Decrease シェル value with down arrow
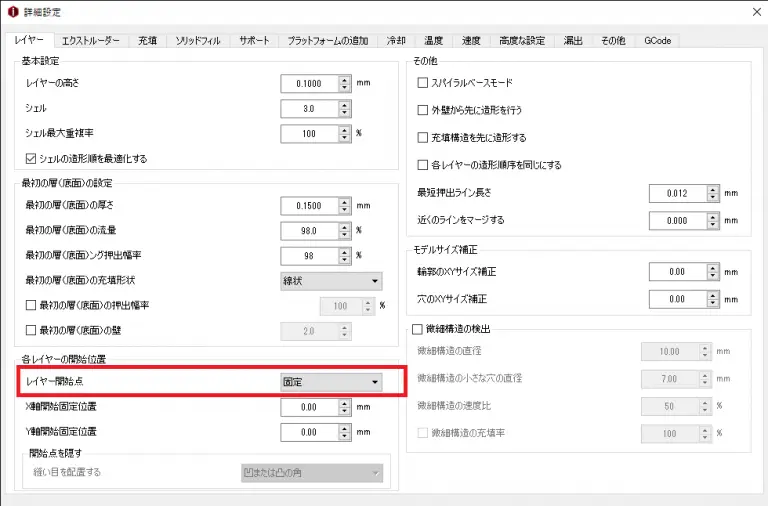Image resolution: width=768 pixels, height=506 pixels. click(x=345, y=112)
